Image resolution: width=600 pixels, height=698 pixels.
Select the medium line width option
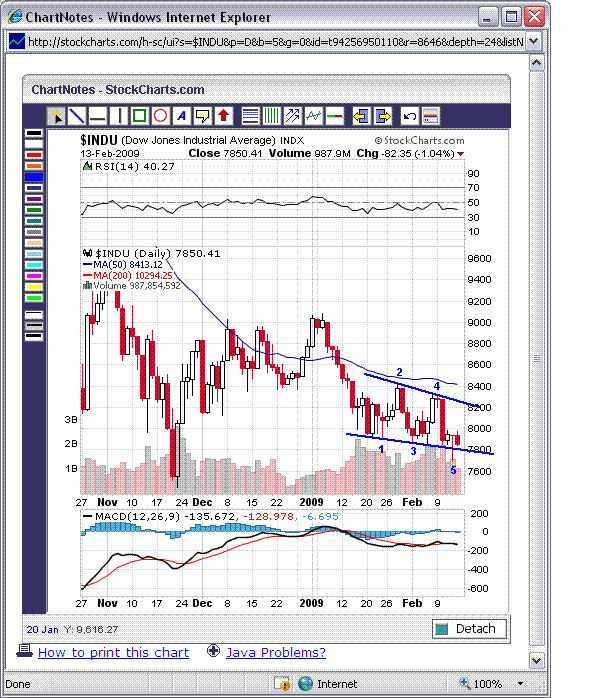tap(34, 326)
